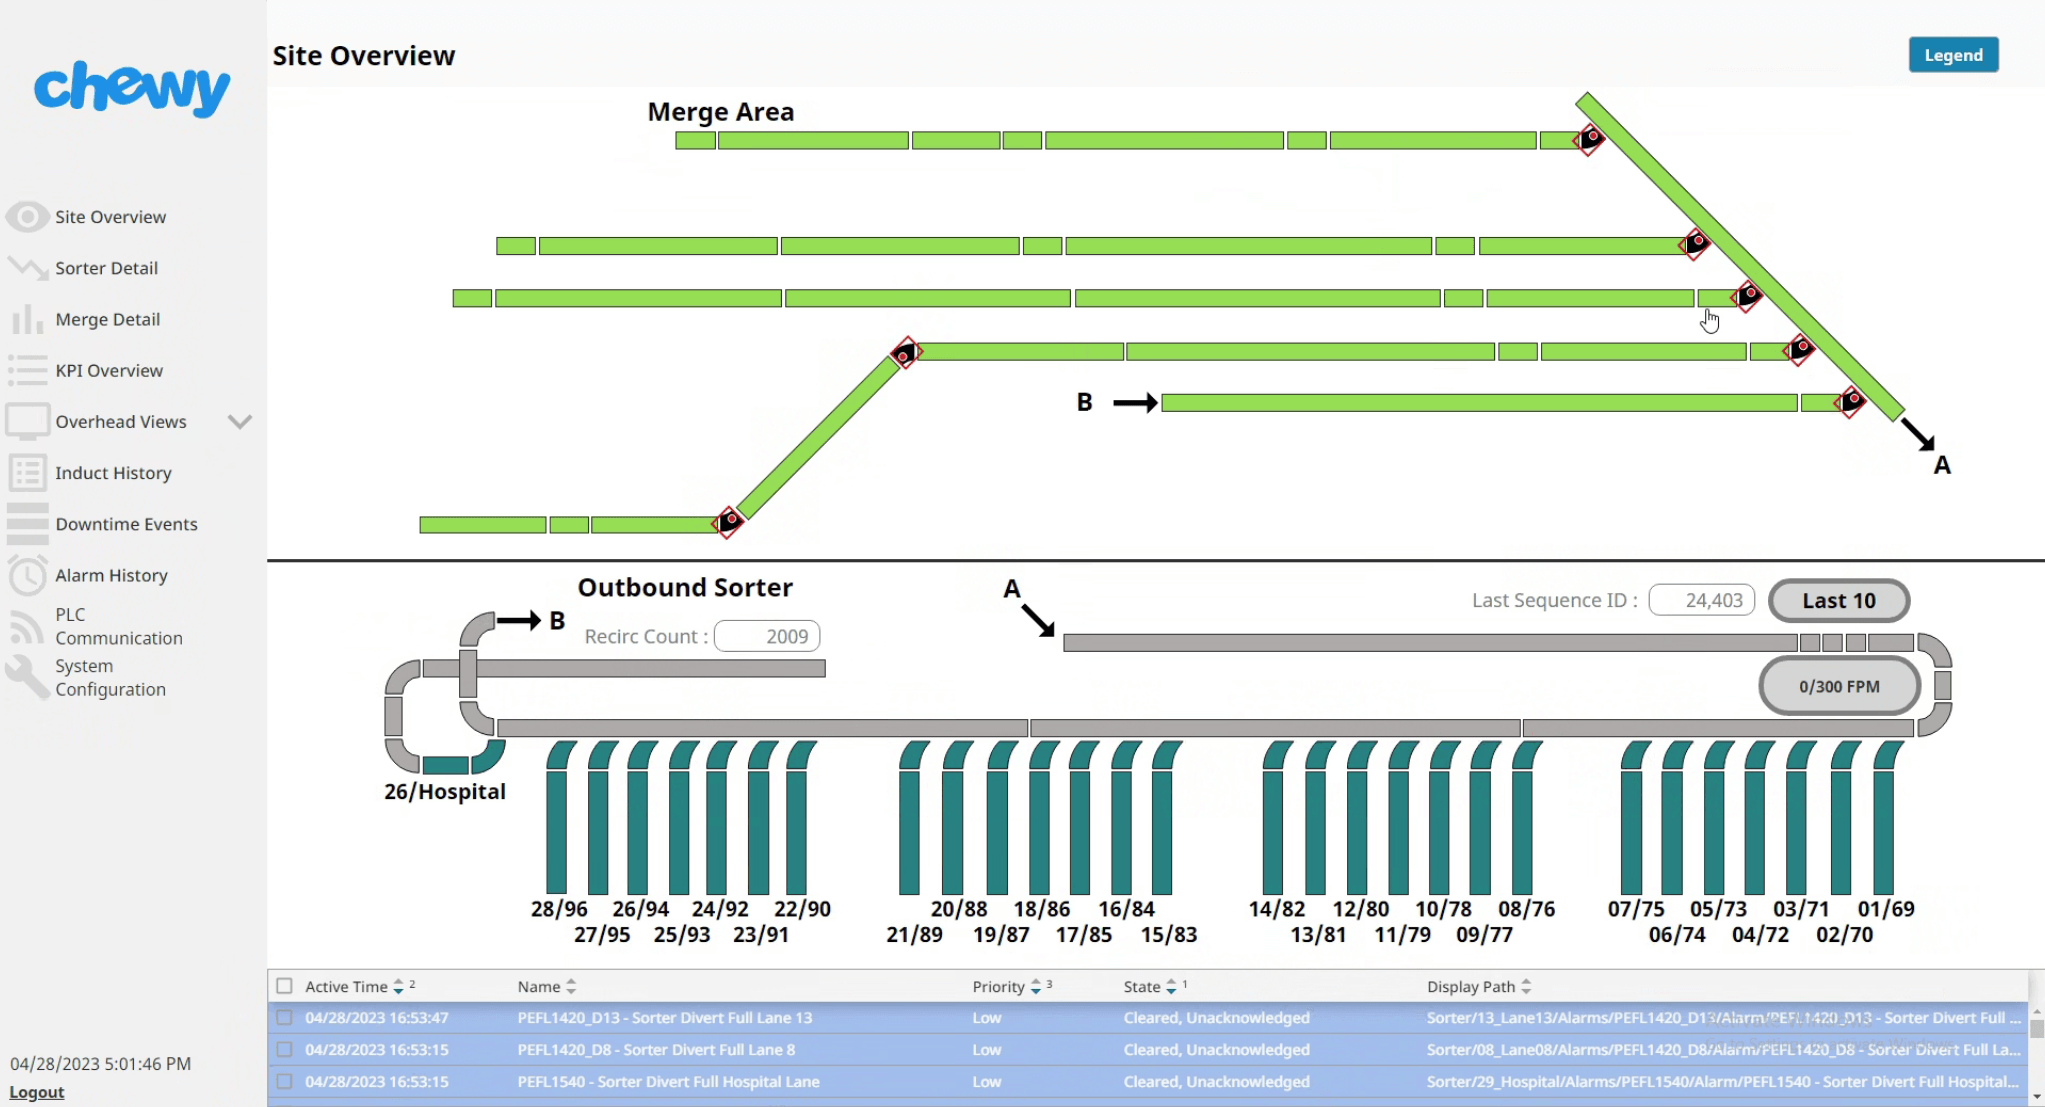This screenshot has width=2045, height=1107.
Task: Click the Merge Detail bar chart icon
Action: [x=28, y=319]
